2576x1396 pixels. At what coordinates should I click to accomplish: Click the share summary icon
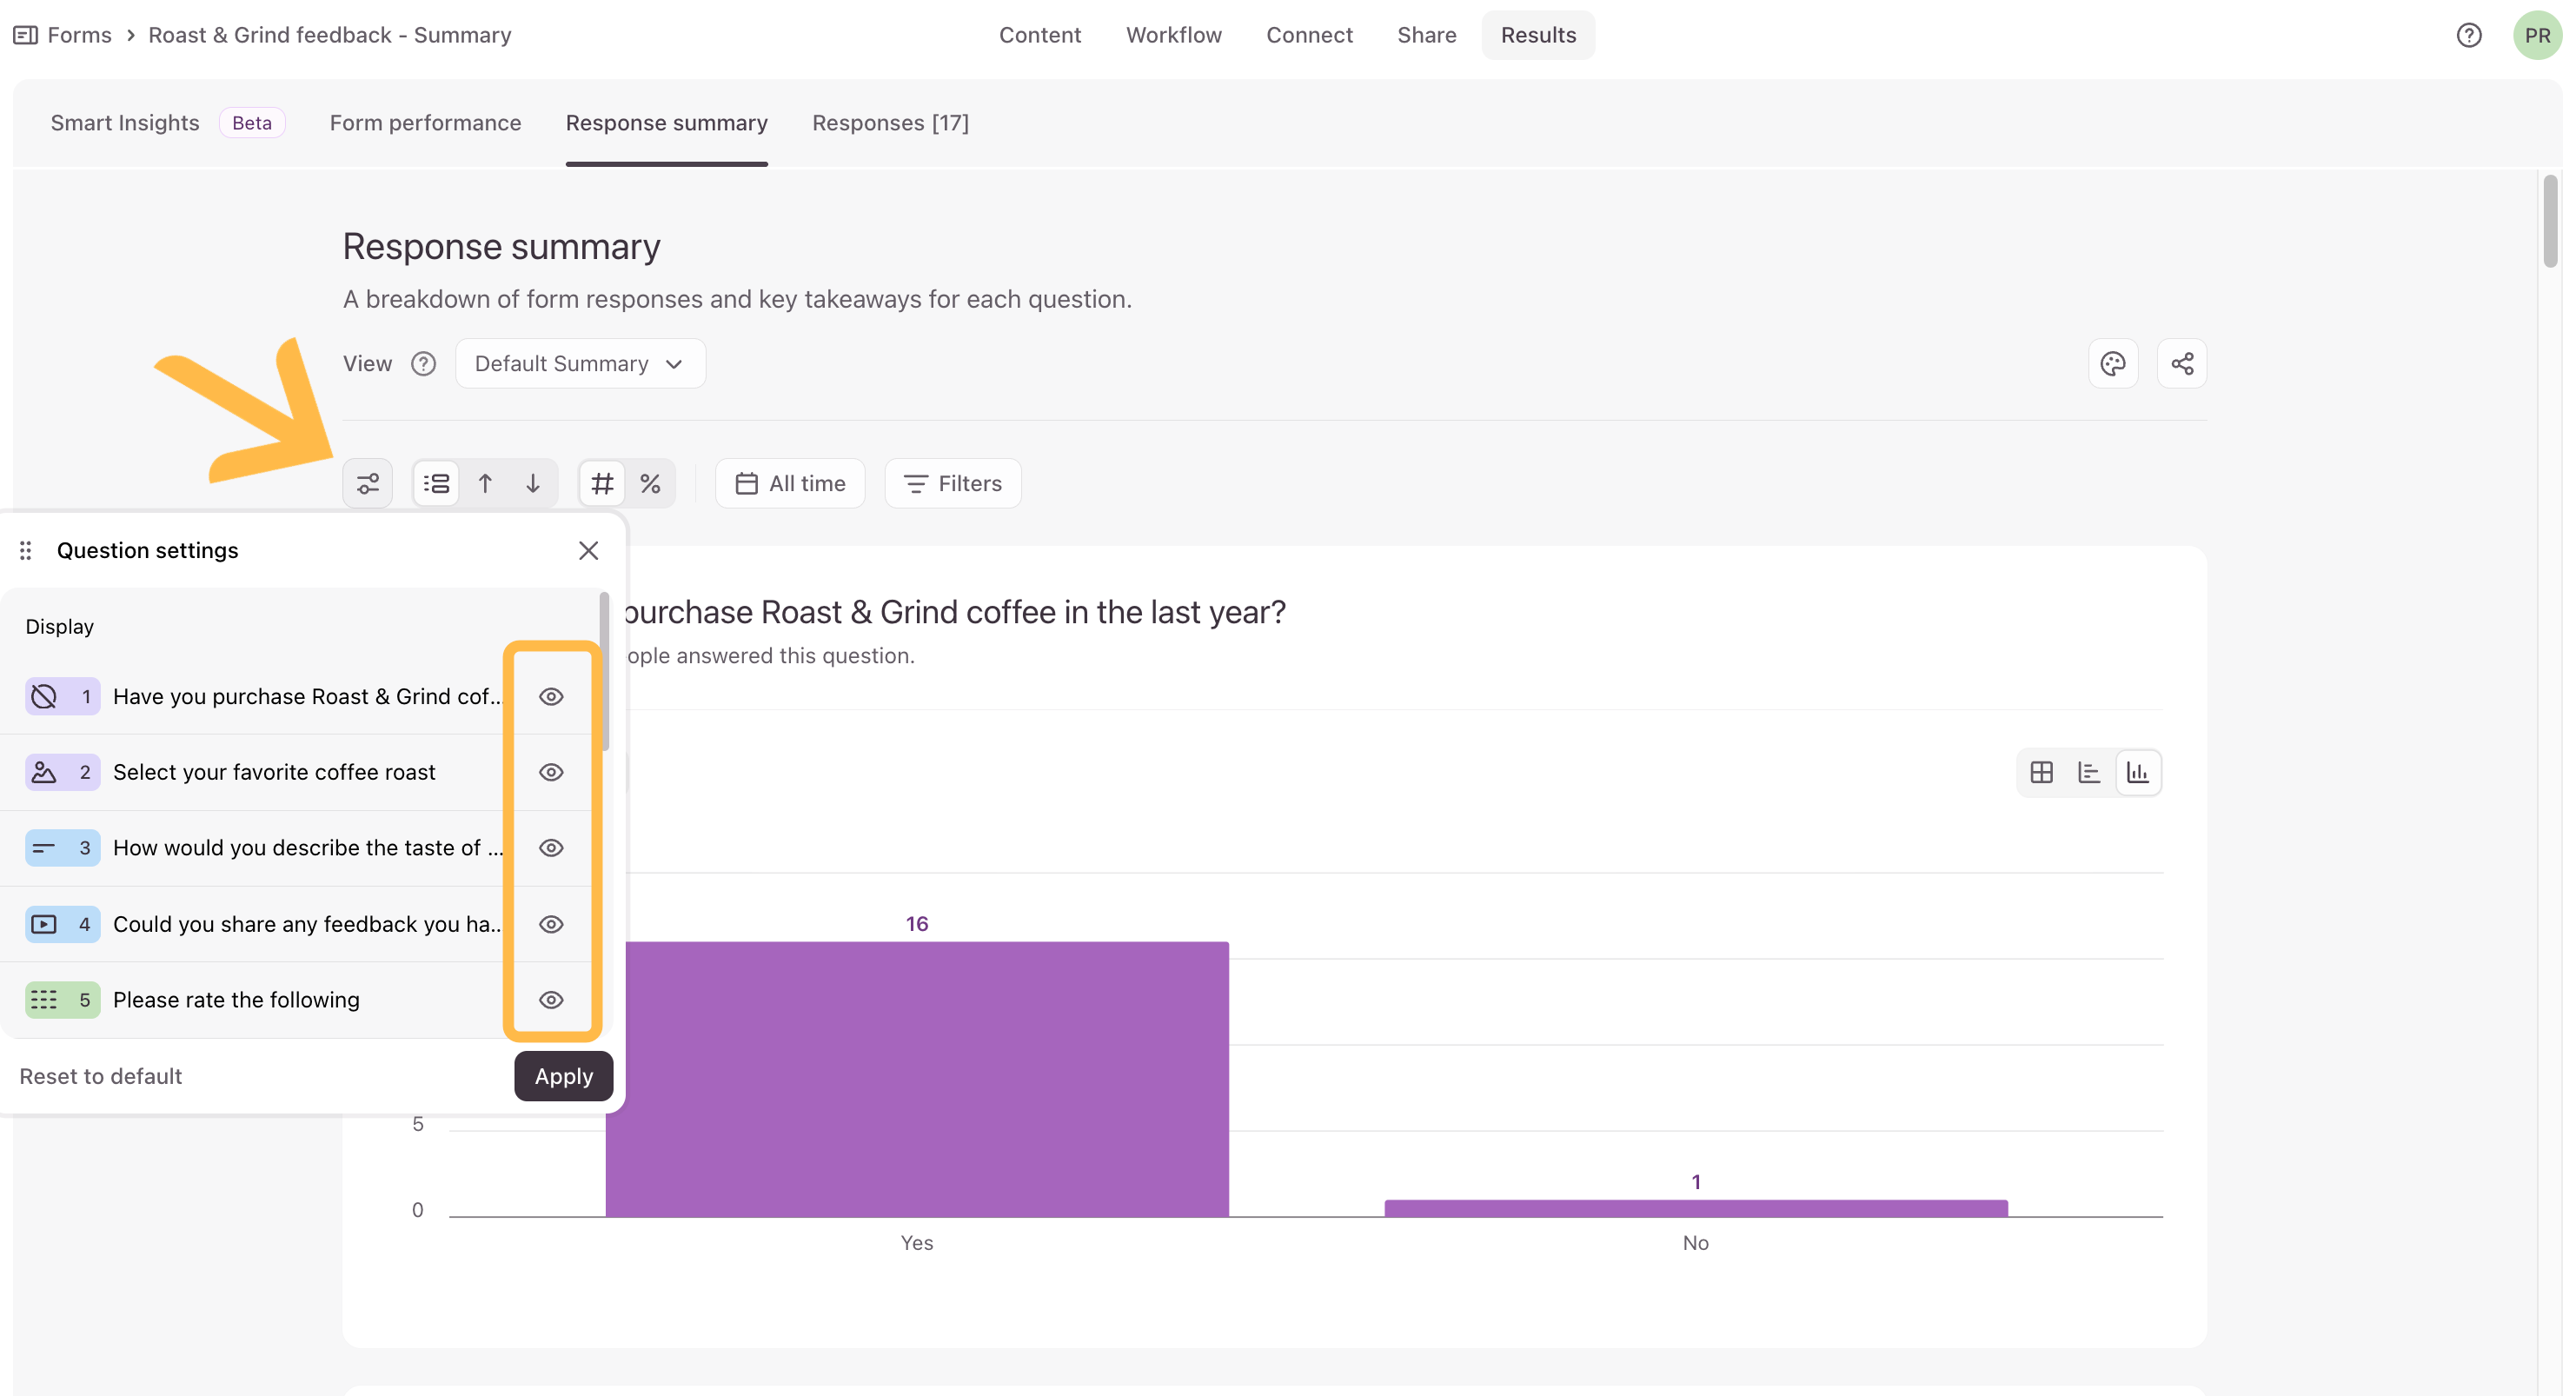point(2182,364)
